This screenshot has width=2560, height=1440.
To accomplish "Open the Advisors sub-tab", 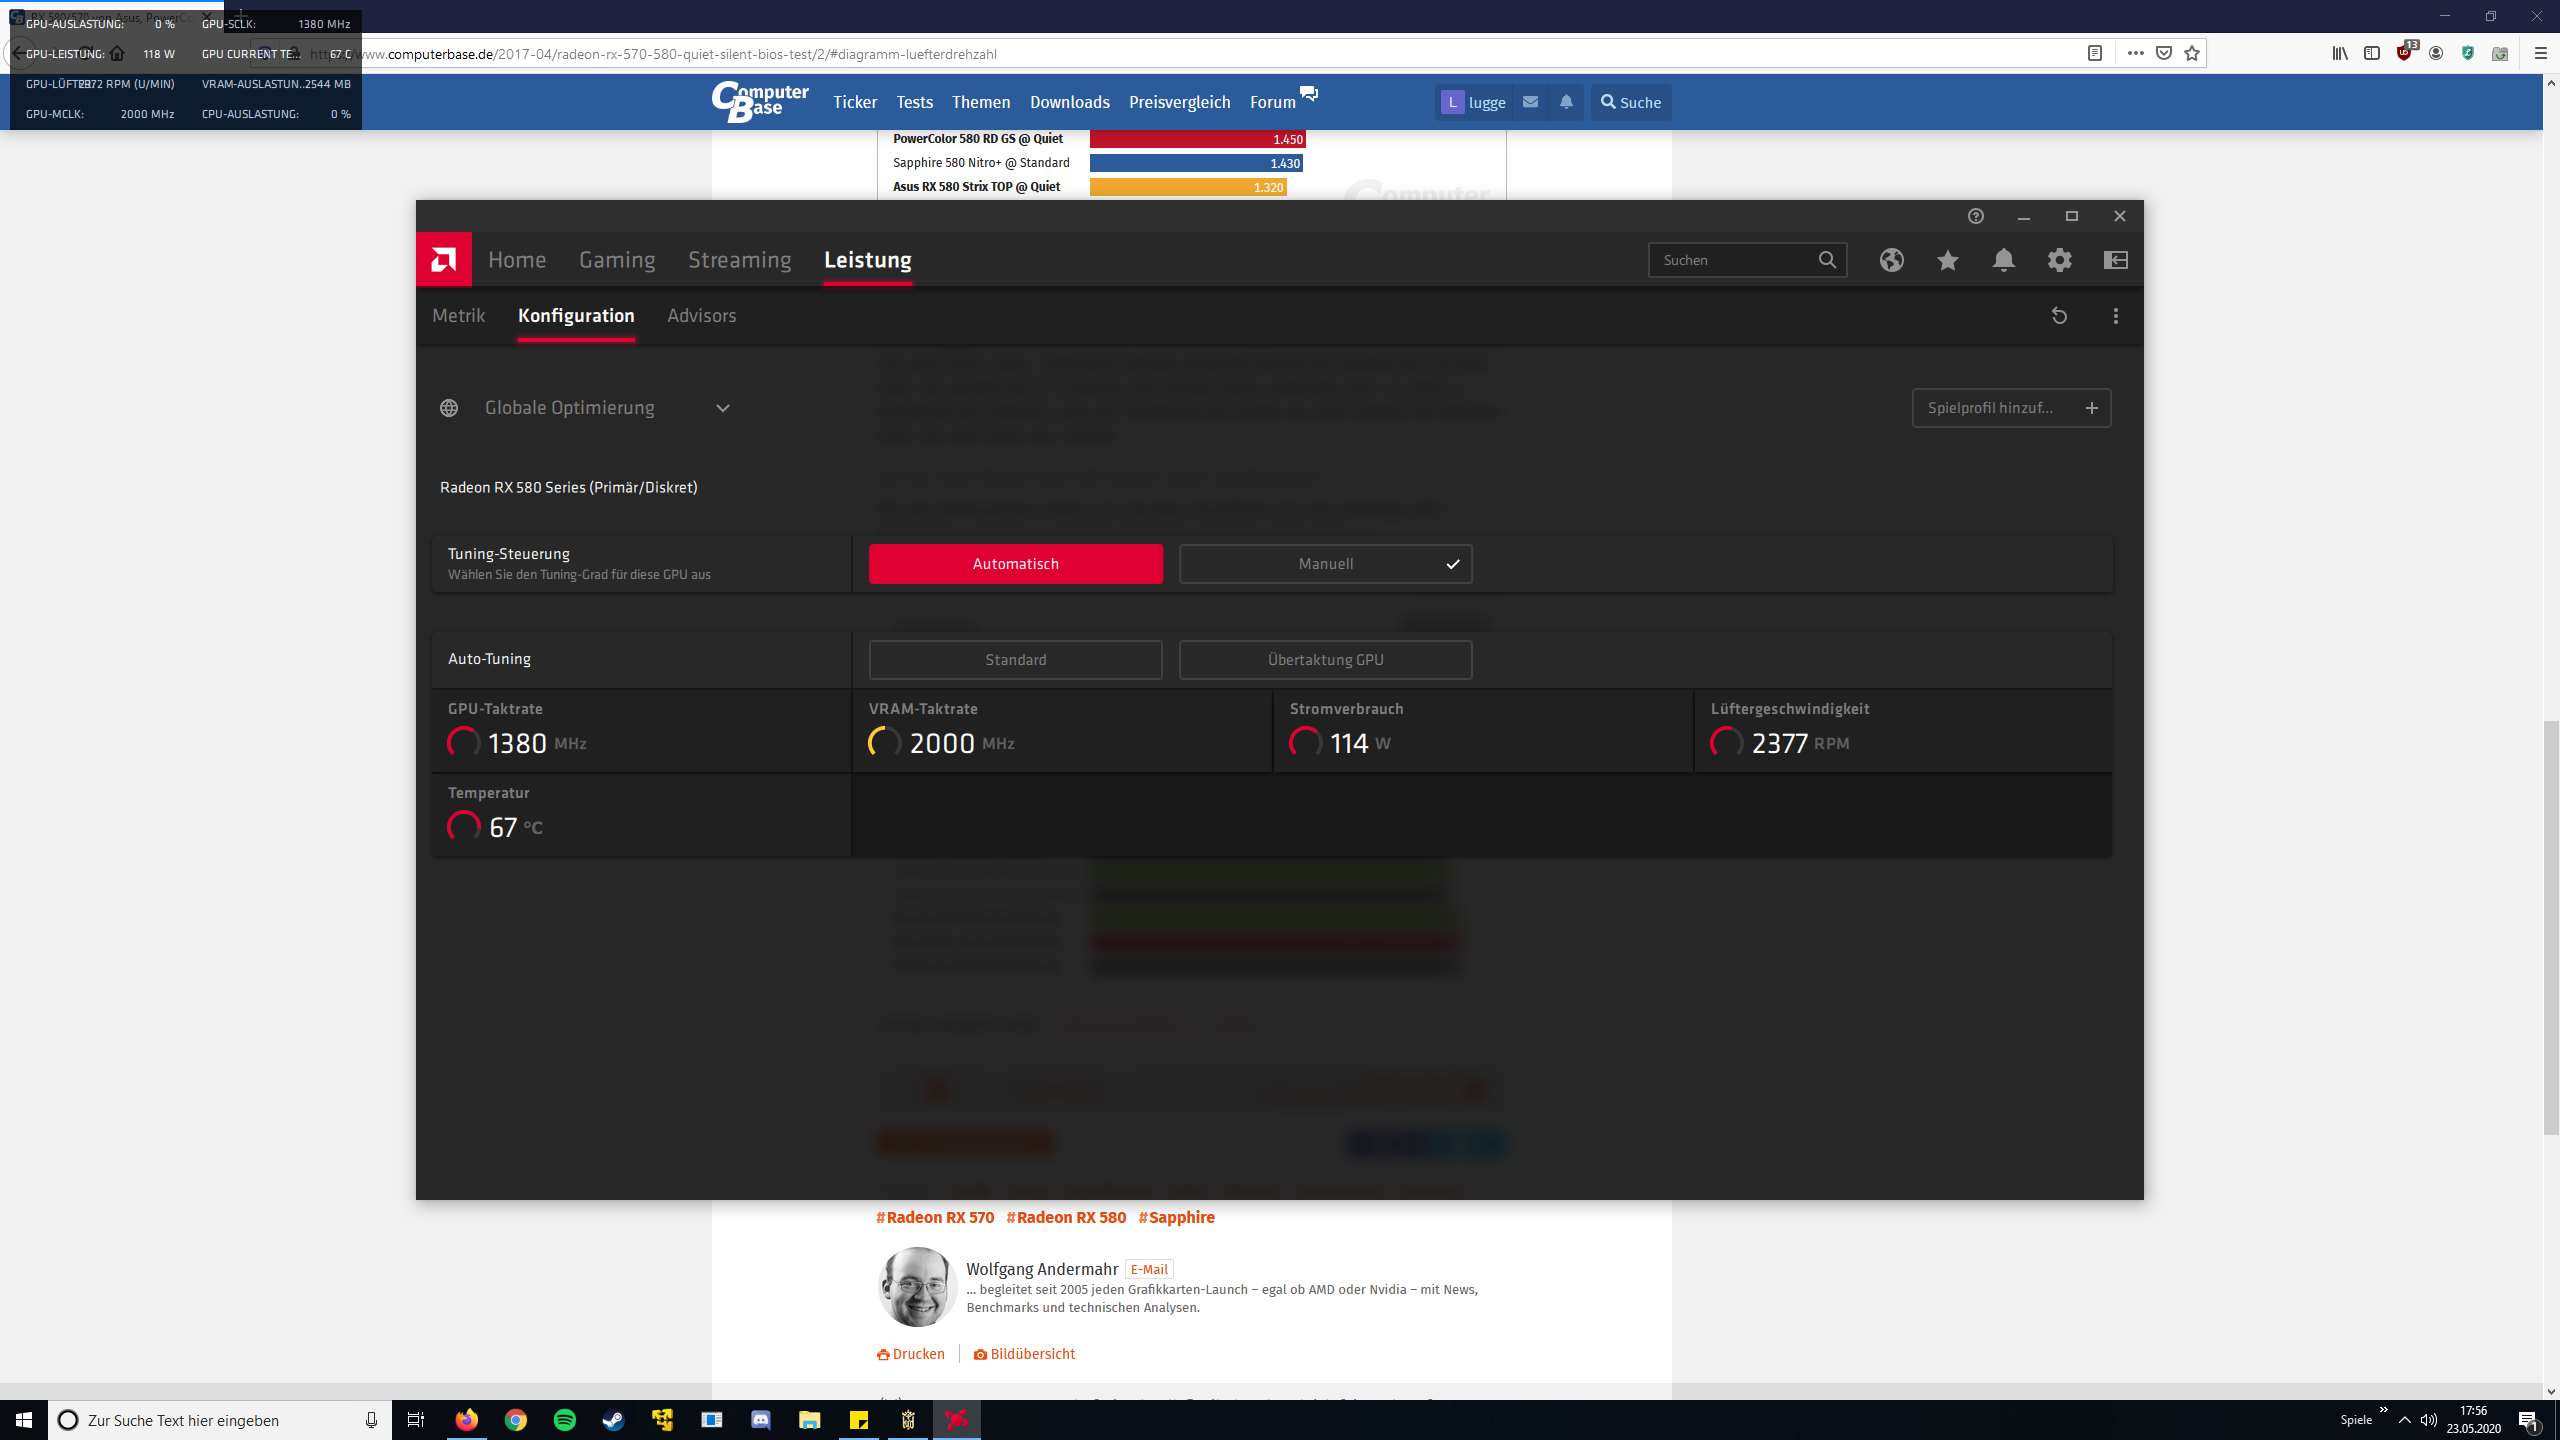I will (x=701, y=316).
